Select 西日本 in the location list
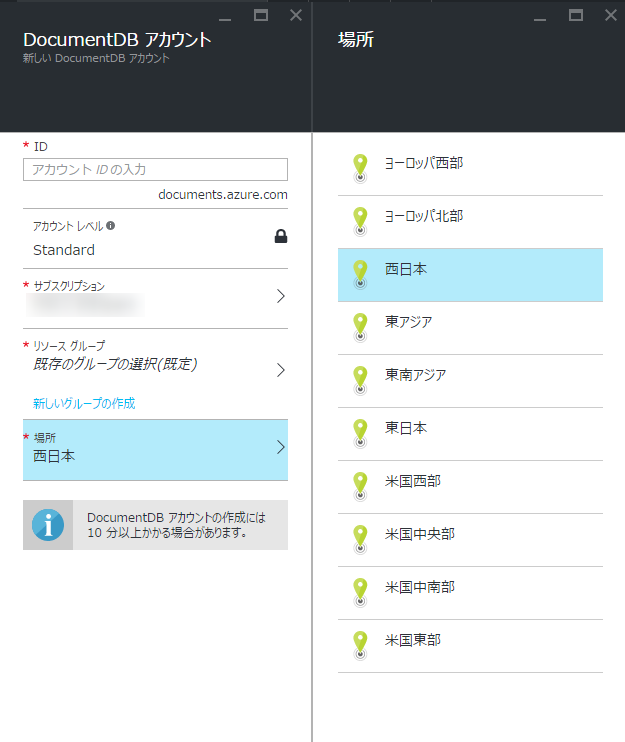 [x=470, y=275]
